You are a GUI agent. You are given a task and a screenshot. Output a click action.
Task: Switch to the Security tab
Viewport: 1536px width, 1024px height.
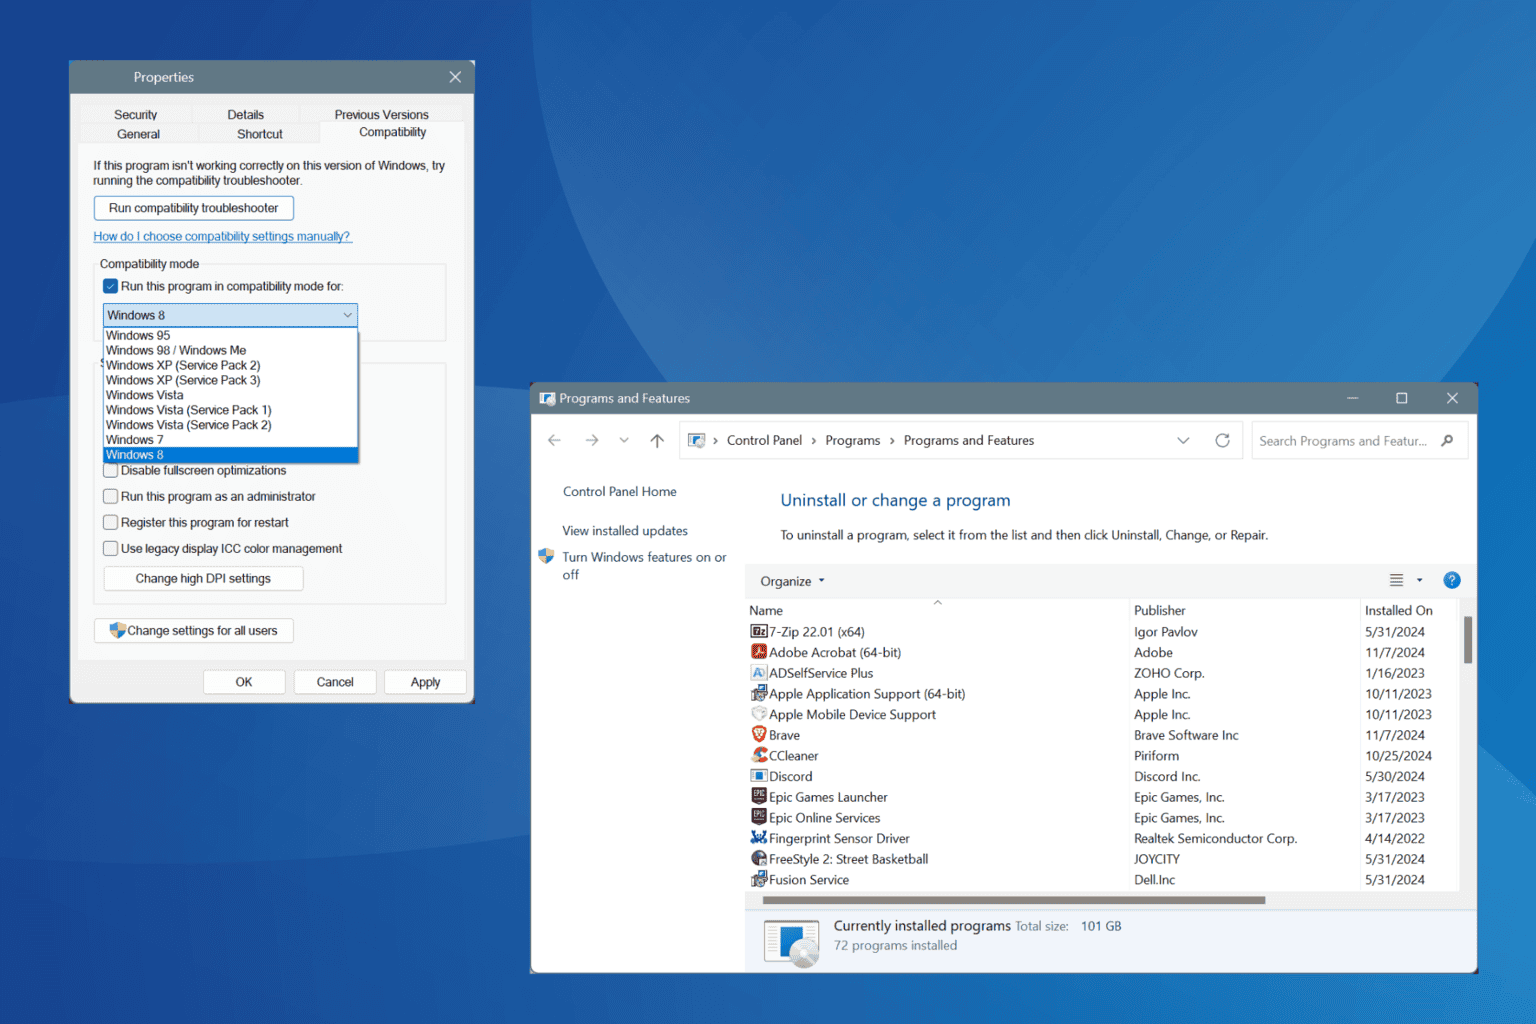point(135,114)
